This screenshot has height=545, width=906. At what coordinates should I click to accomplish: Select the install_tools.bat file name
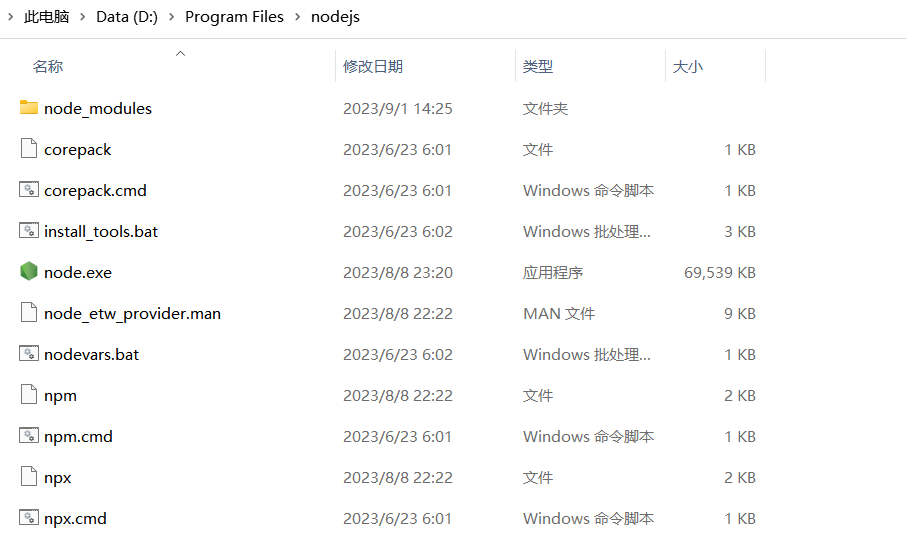click(x=101, y=232)
